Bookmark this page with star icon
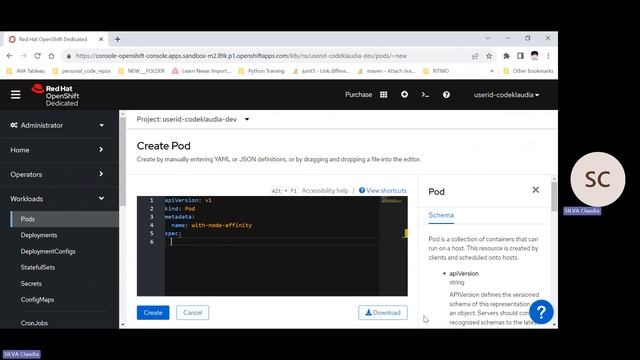Viewport: 640px width, 360px height. pos(489,56)
